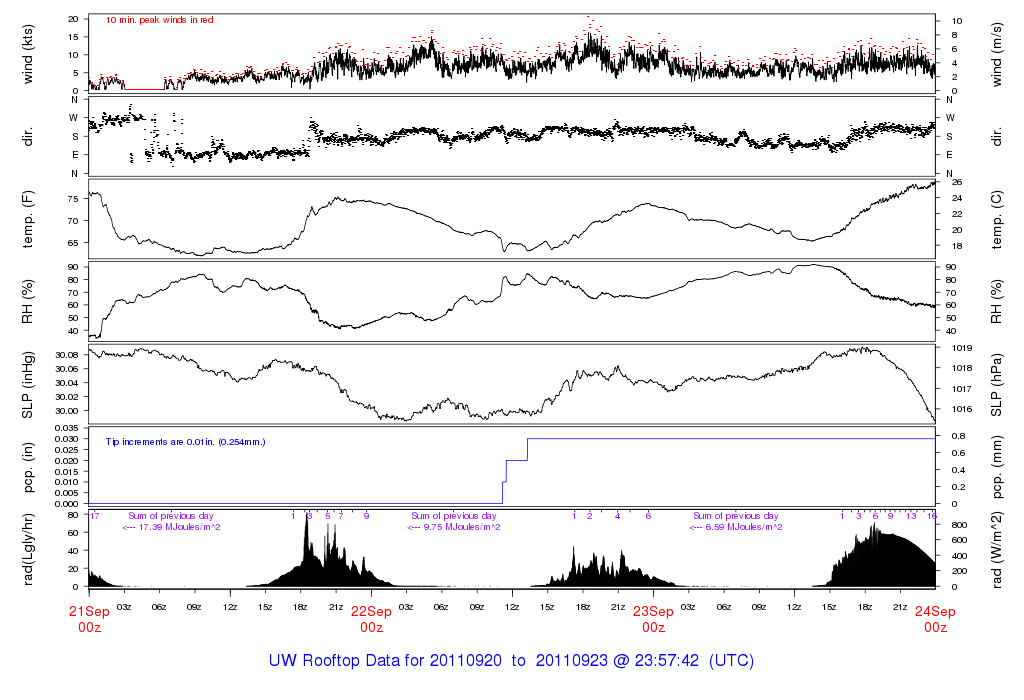This screenshot has height=700, width=1024.
Task: Click the '75' tick on temp. (F) axis
Action: click(73, 199)
